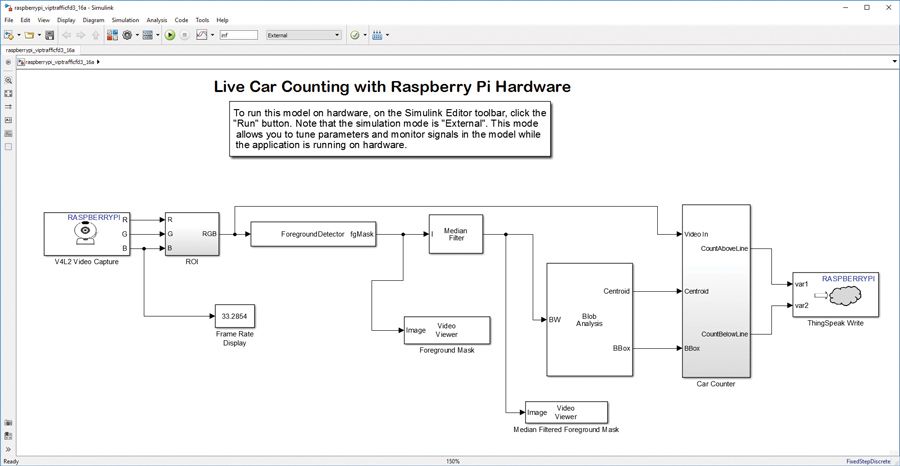Click the Build Model toolbar icon
900x466 pixels.
[378, 35]
